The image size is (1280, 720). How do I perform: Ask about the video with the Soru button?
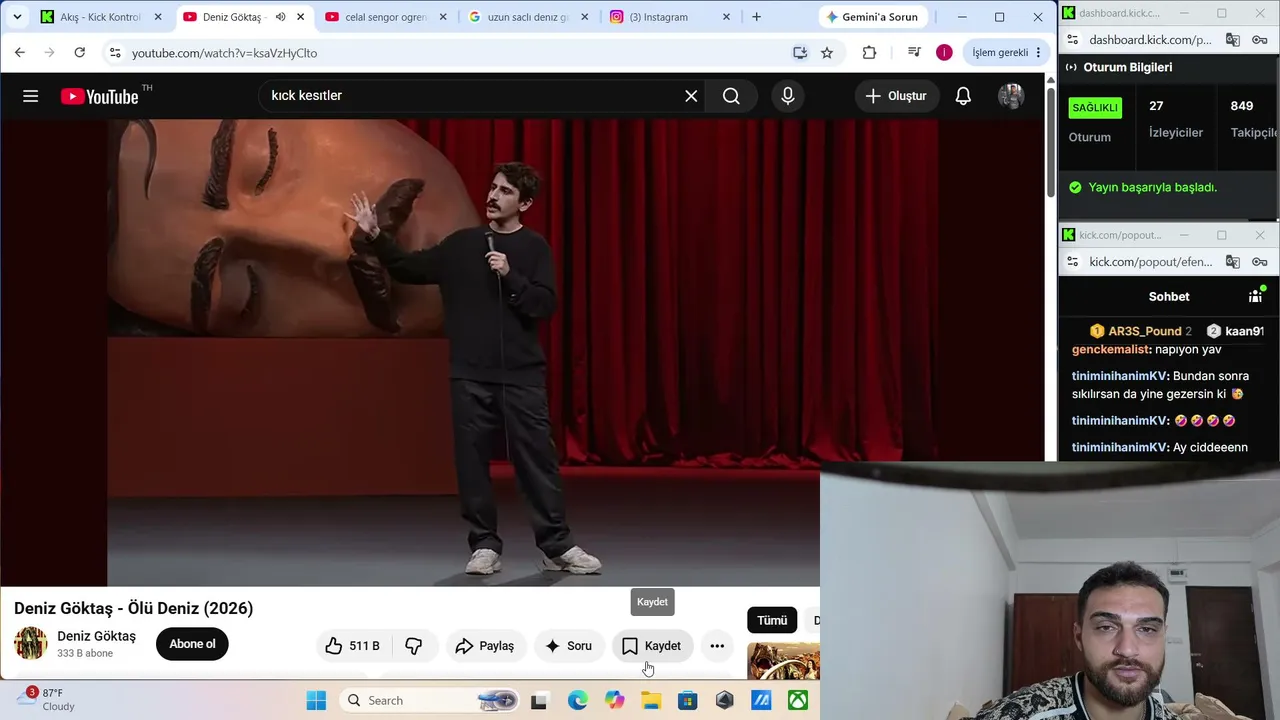pos(568,646)
